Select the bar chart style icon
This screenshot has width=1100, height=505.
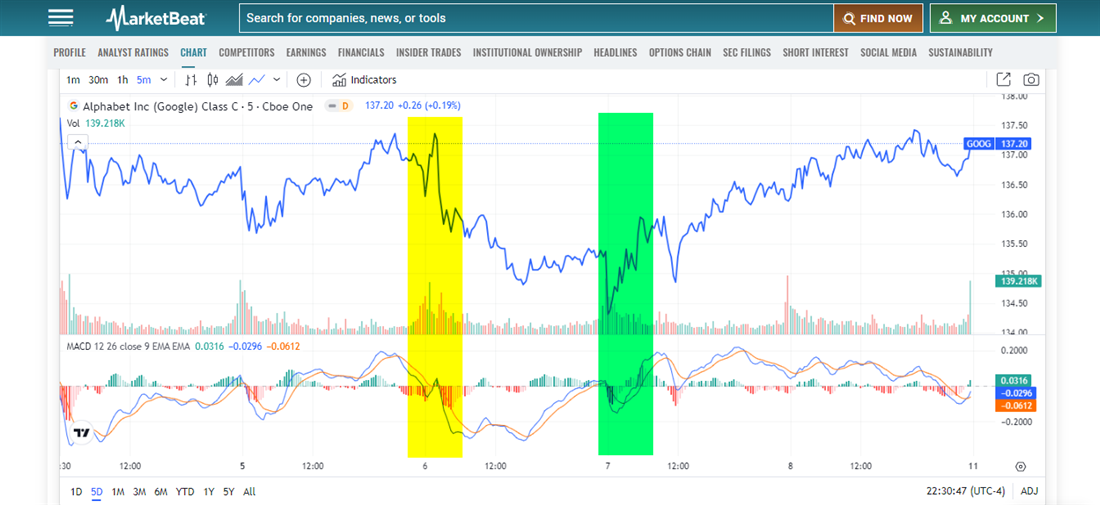click(191, 80)
